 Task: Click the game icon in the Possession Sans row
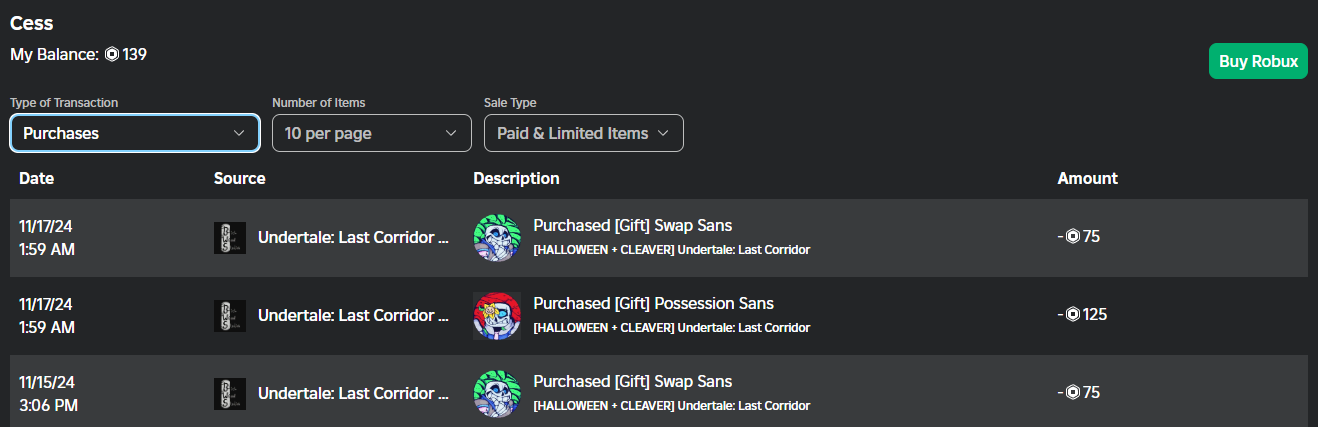(x=230, y=316)
